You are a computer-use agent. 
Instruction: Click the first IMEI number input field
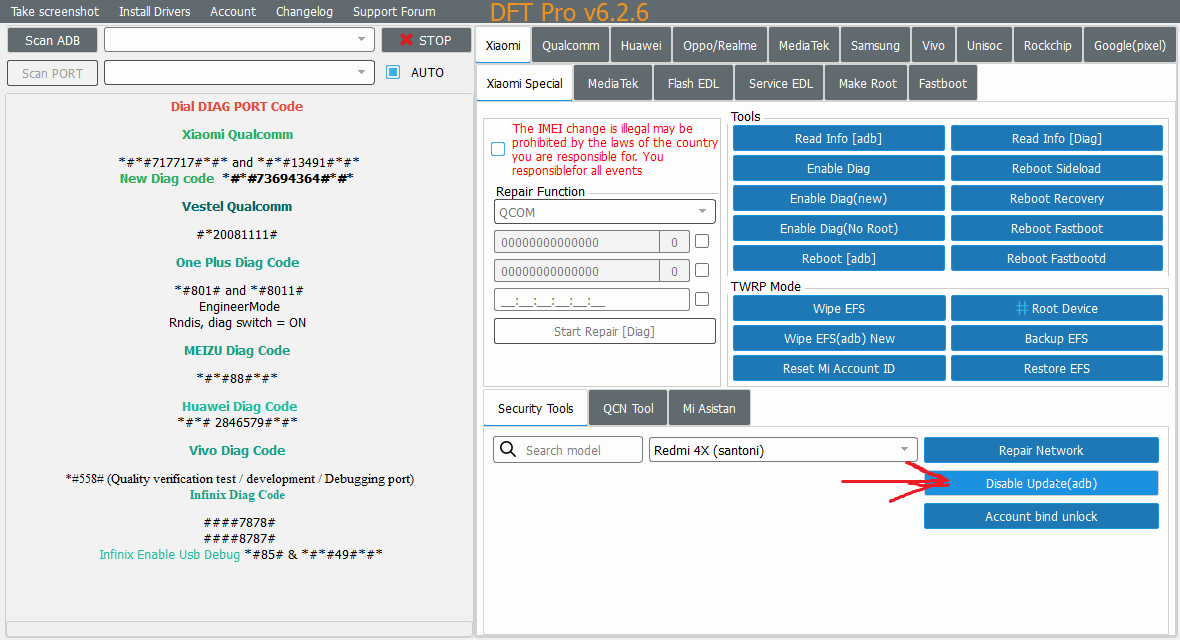[x=576, y=242]
